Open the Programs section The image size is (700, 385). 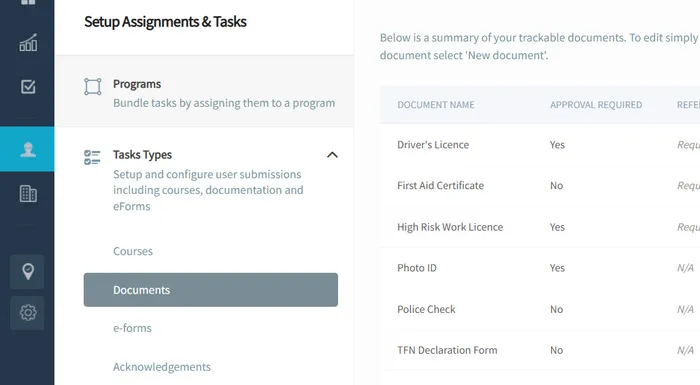[204, 92]
